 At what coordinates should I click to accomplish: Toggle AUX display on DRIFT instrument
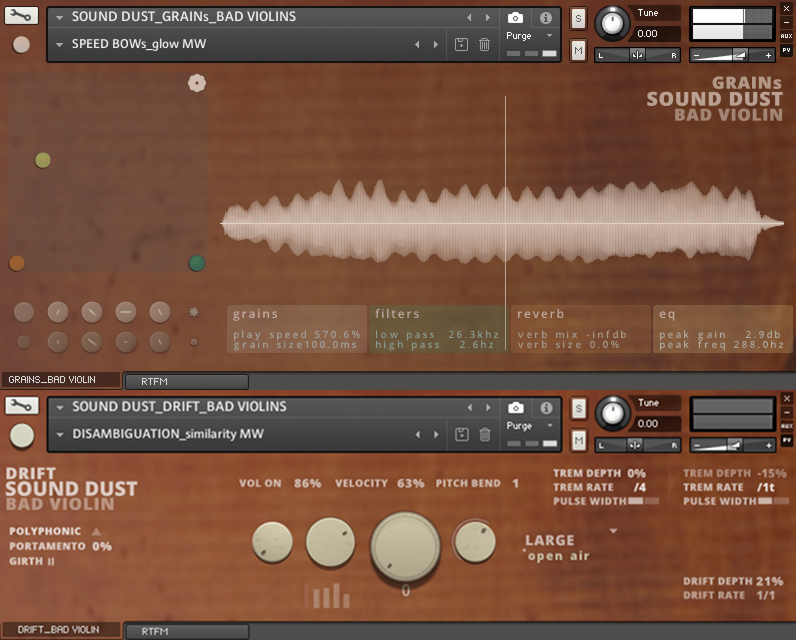pos(787,425)
